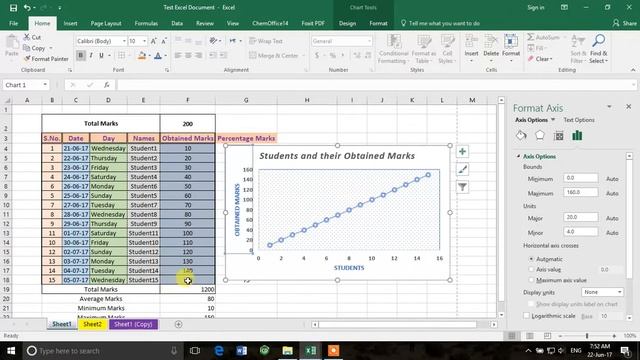Click the Format Painter brush
Image resolution: width=640 pixels, height=360 pixels.
tap(27, 59)
